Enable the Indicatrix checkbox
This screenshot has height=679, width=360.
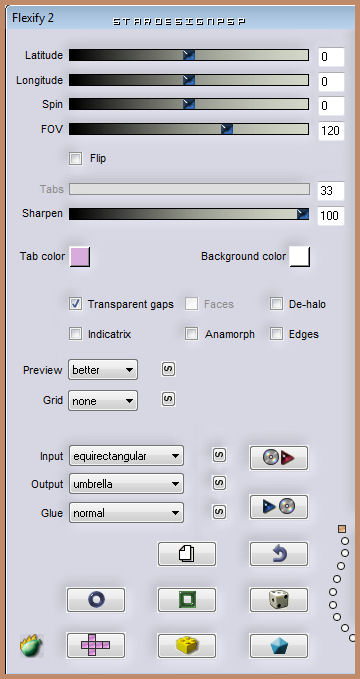[x=75, y=334]
